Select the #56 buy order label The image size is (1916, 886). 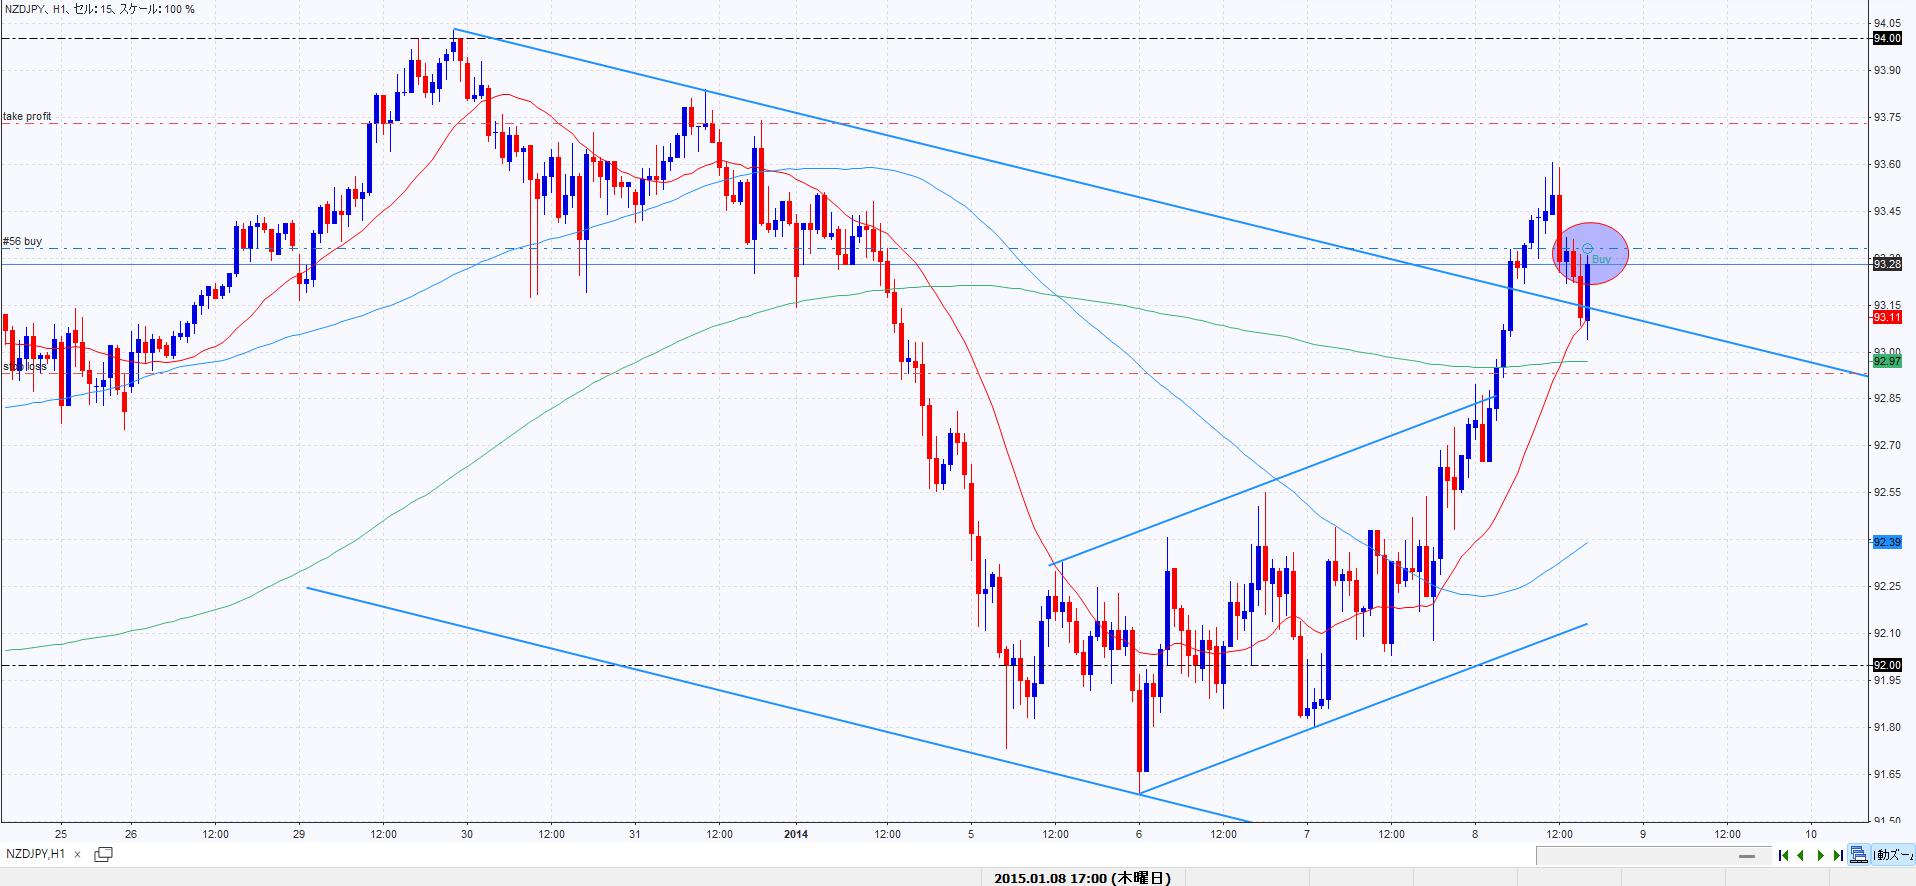coord(22,242)
